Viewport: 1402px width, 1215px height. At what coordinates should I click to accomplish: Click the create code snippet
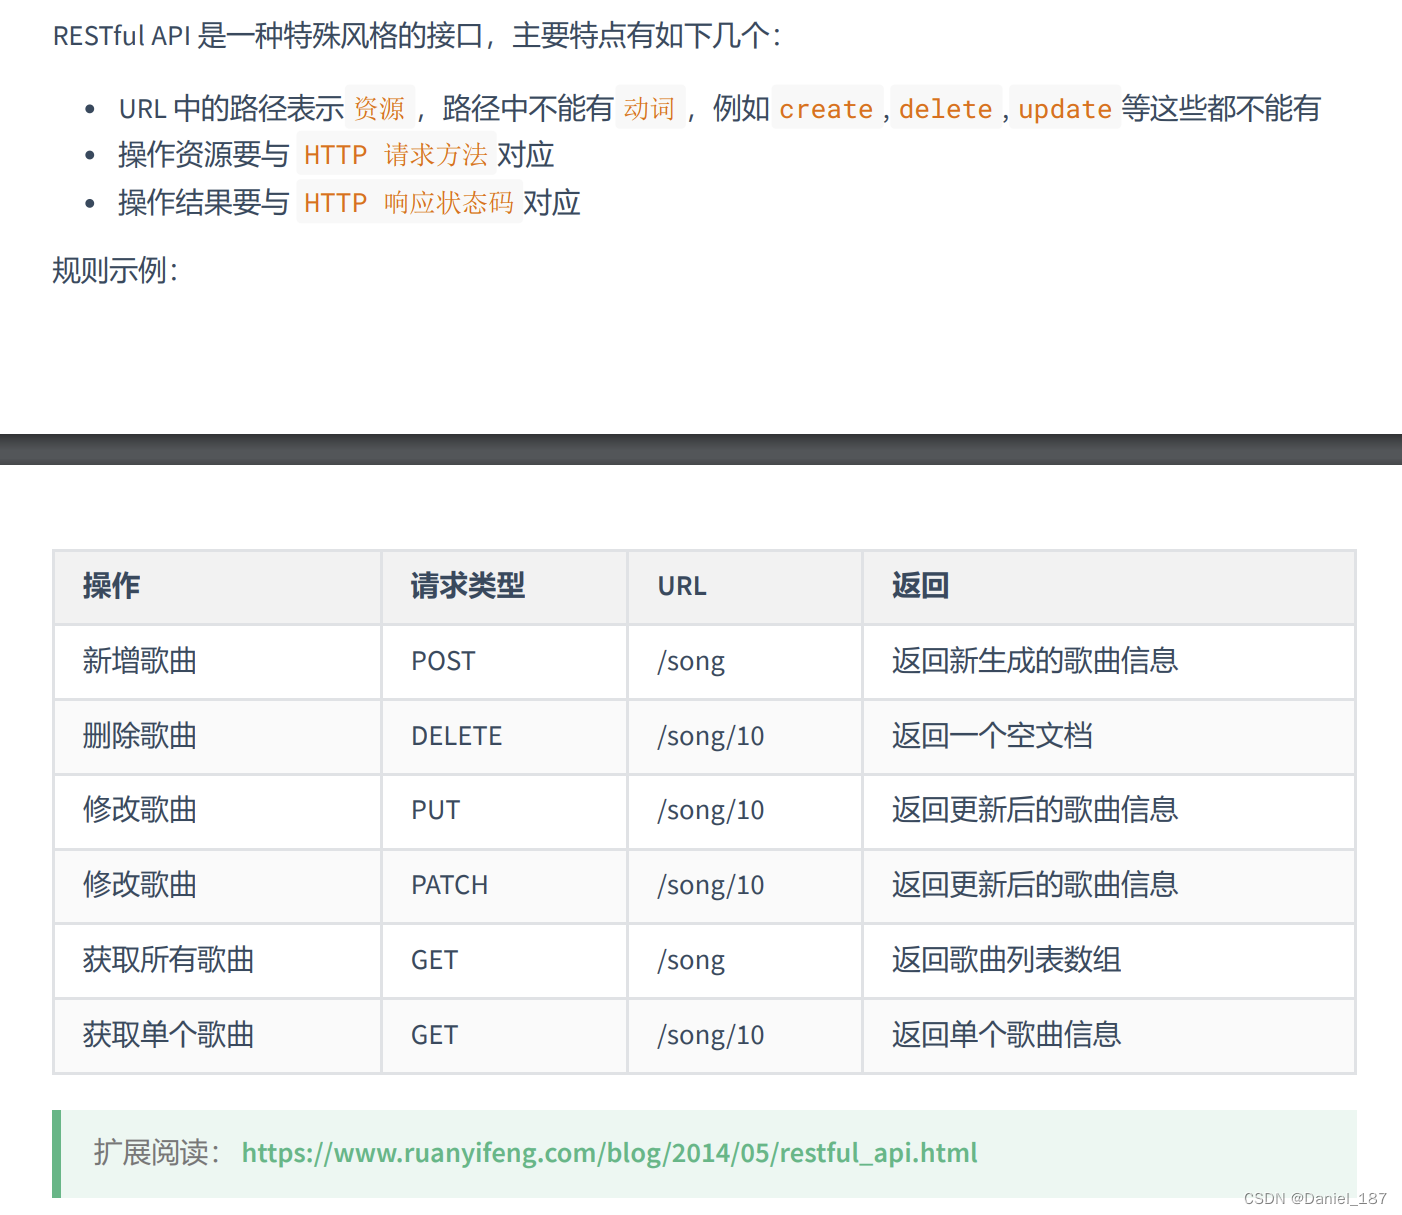[x=827, y=108]
